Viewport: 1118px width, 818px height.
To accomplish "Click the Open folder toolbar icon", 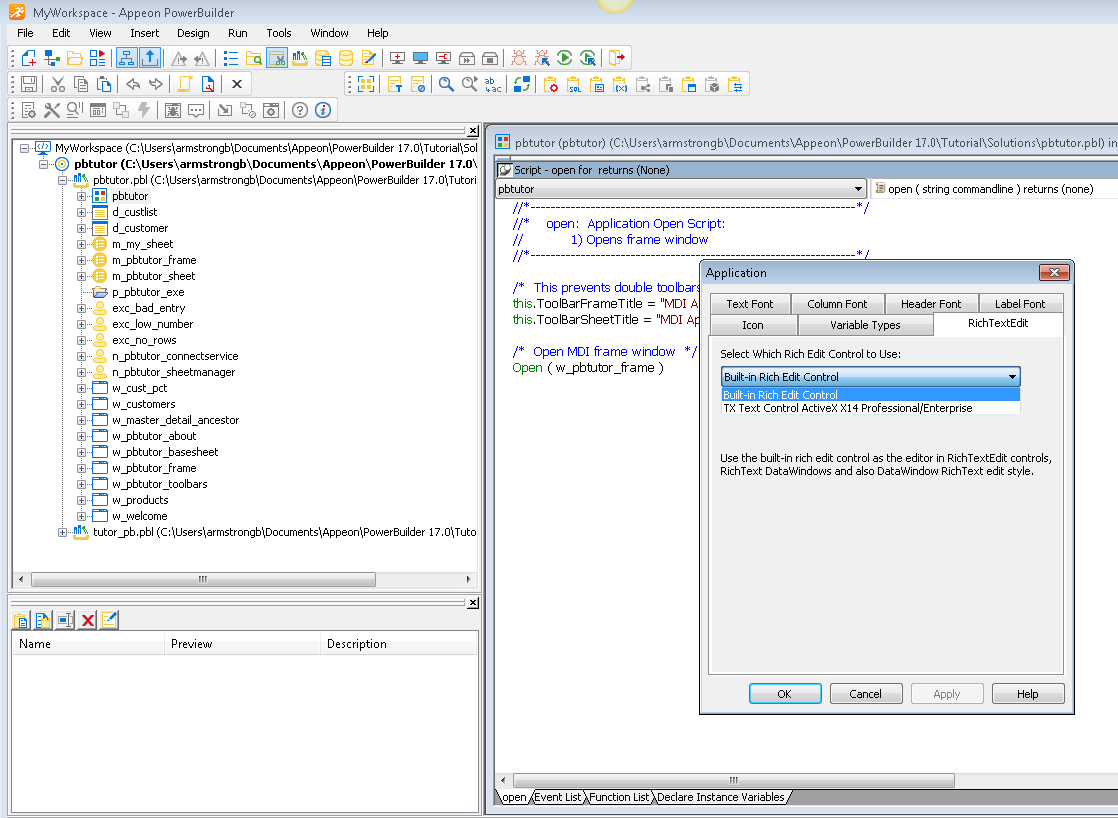I will [x=74, y=58].
